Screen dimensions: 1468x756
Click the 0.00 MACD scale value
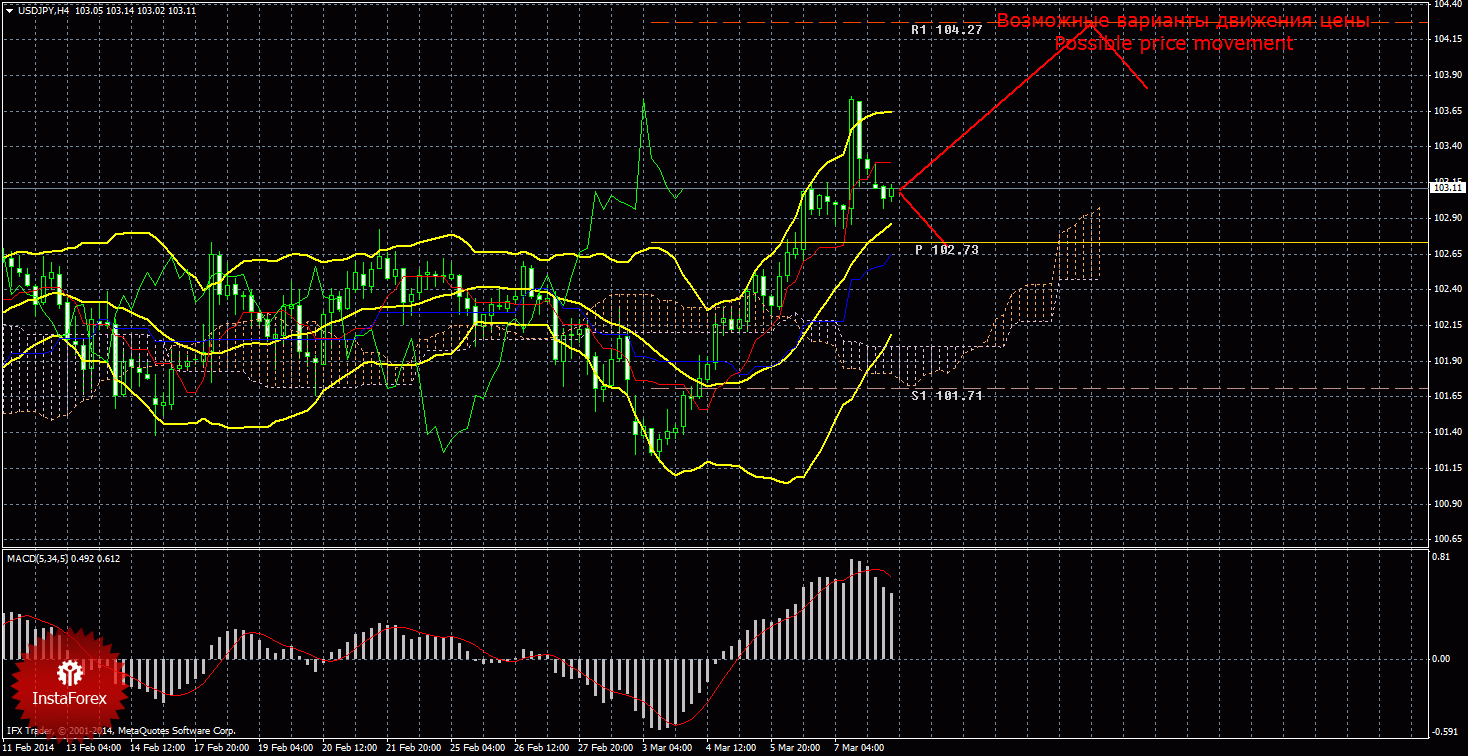1442,658
